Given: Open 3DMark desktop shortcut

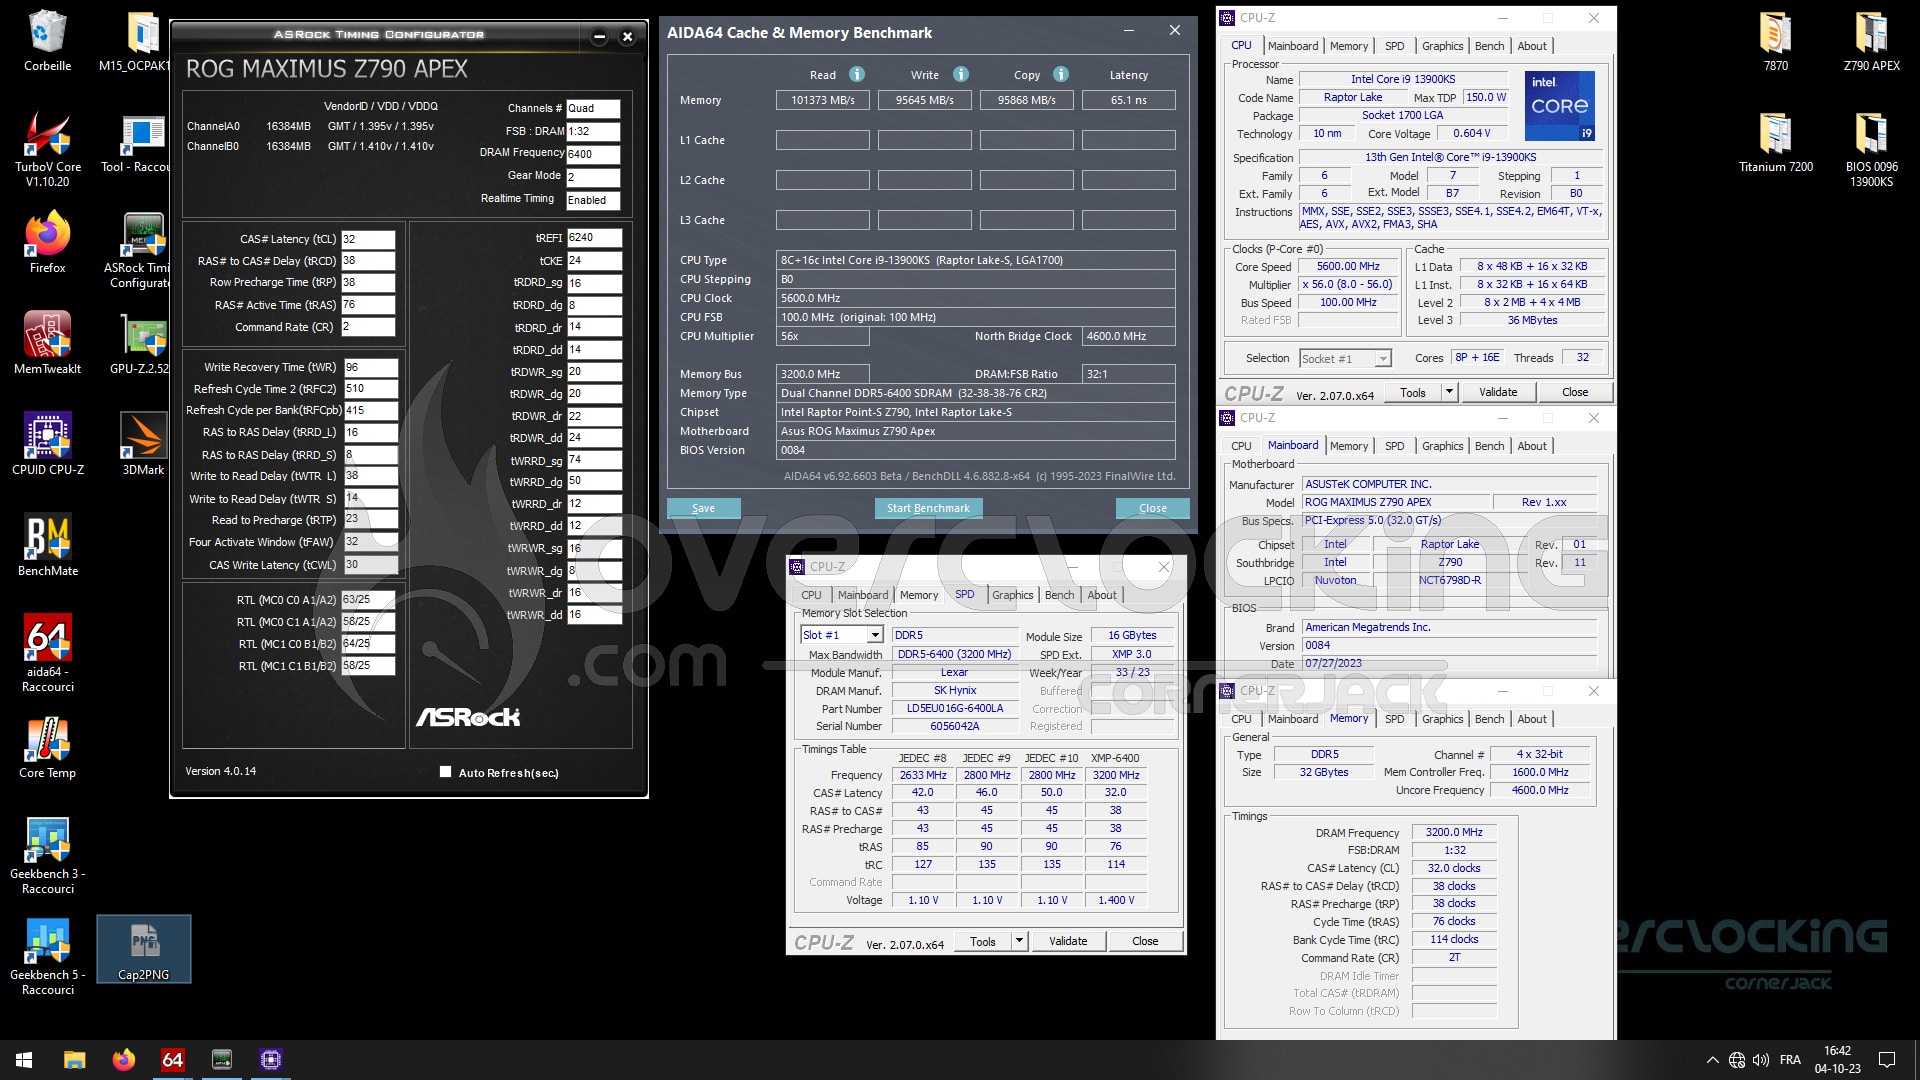Looking at the screenshot, I should tap(143, 444).
